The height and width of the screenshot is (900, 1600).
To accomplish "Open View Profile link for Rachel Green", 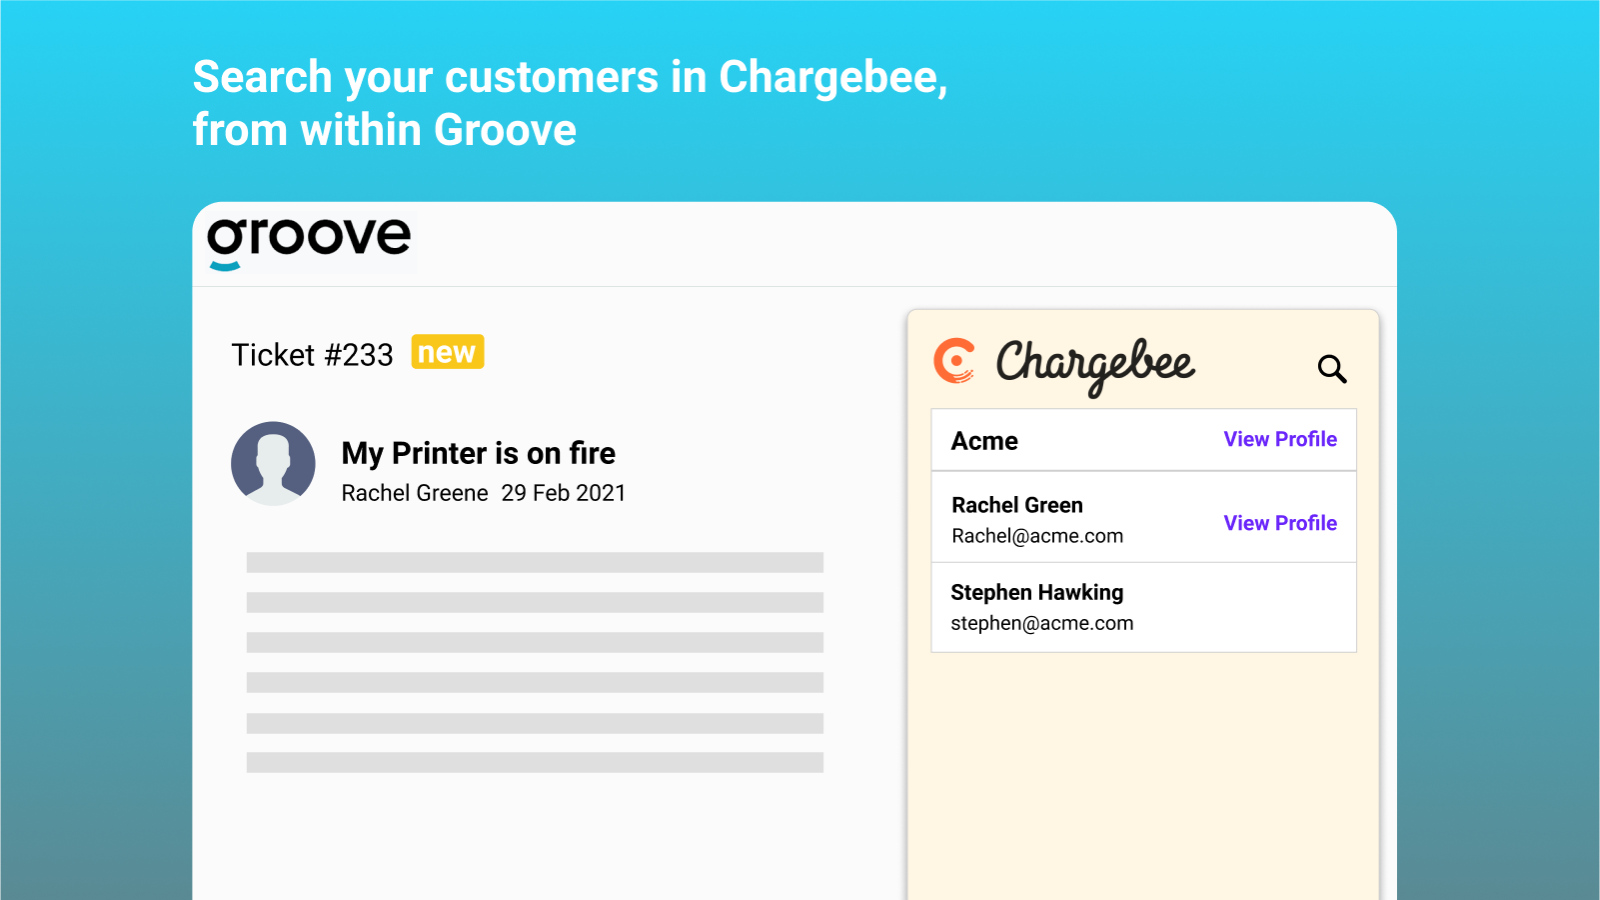I will coord(1279,523).
